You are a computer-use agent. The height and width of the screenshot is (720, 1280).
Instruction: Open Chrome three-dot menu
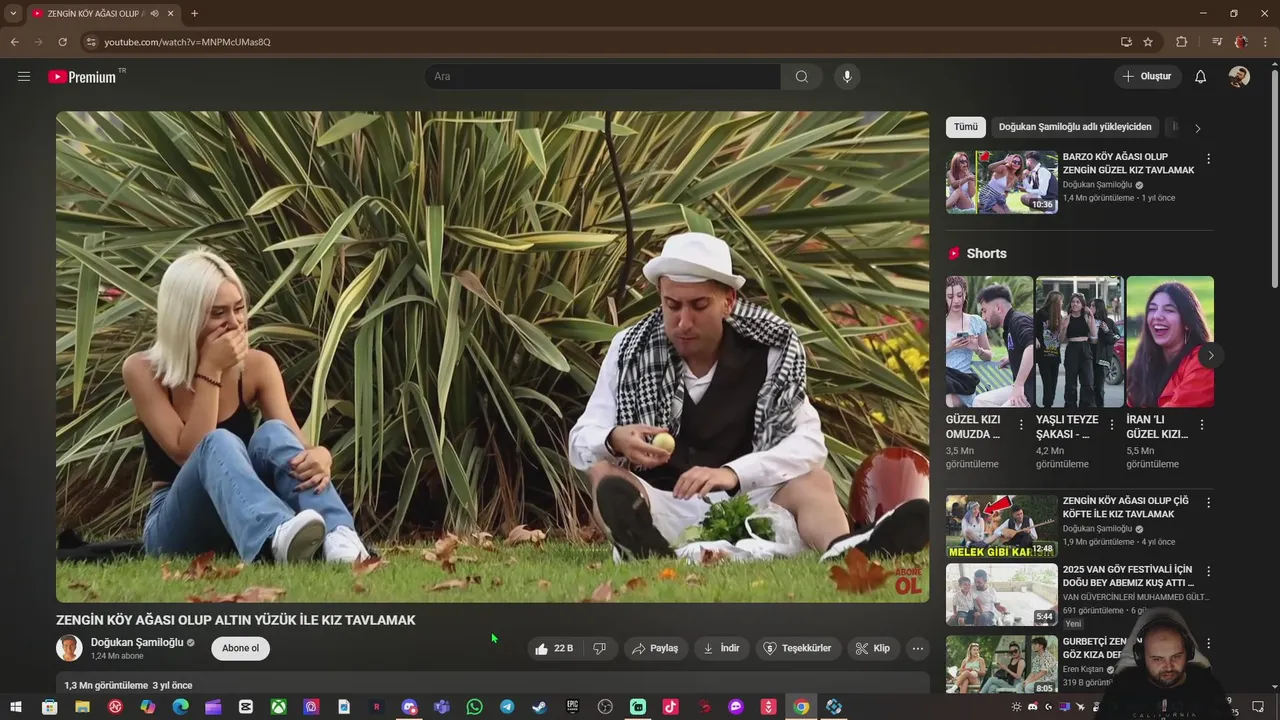(1265, 42)
